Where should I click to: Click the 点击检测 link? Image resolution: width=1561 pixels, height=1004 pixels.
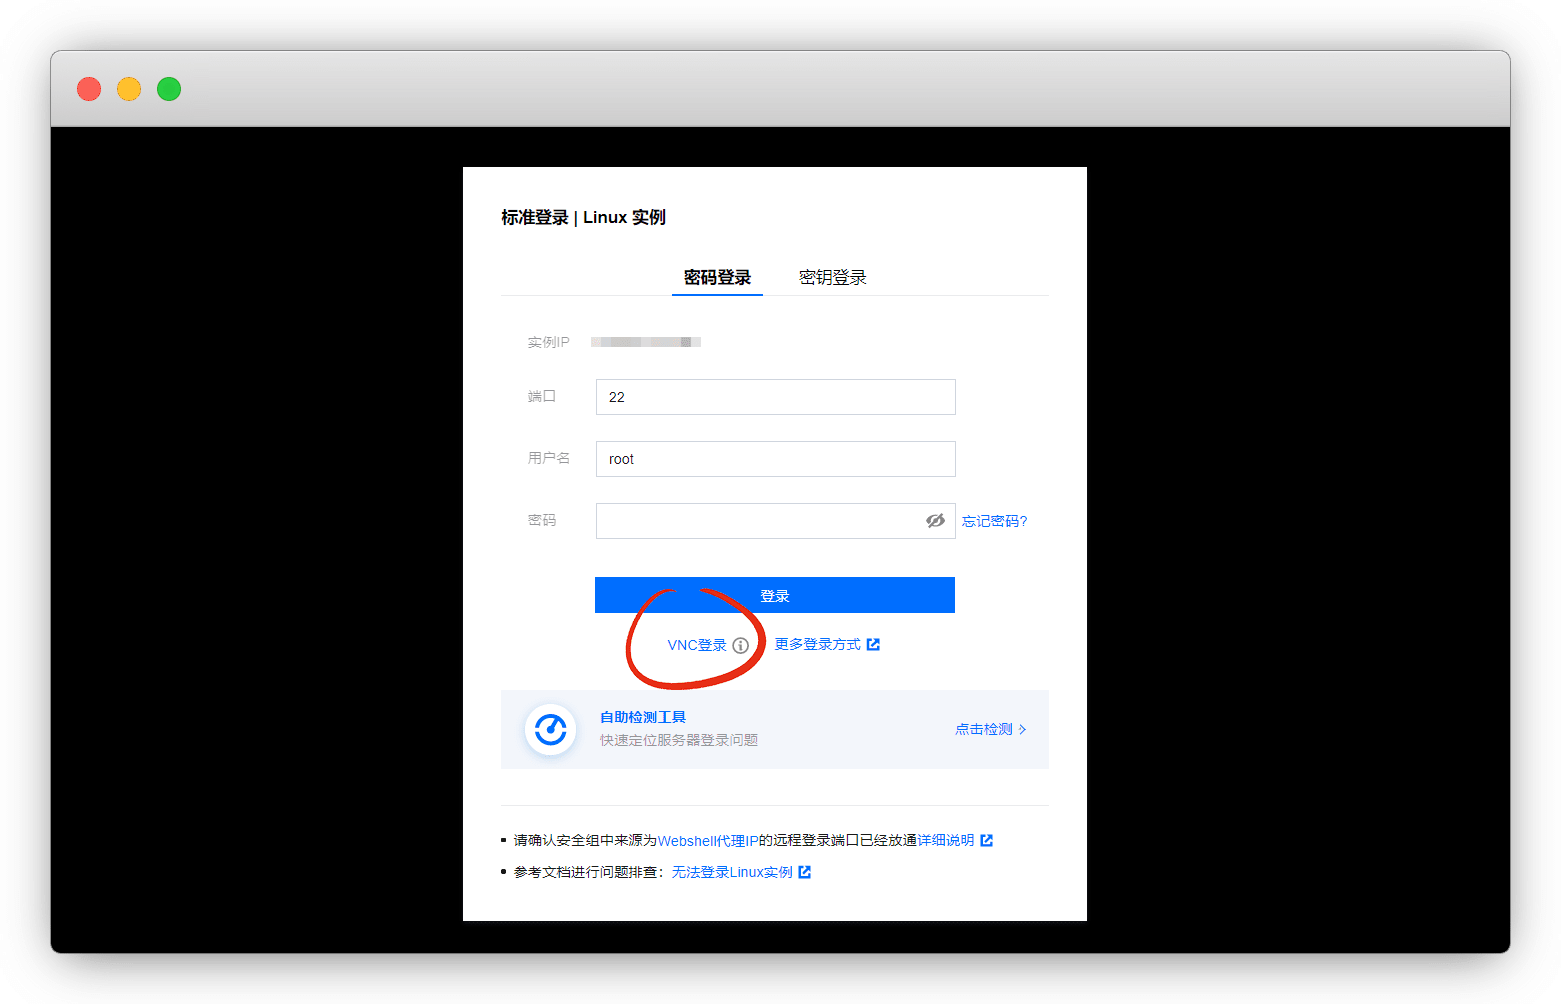(983, 730)
